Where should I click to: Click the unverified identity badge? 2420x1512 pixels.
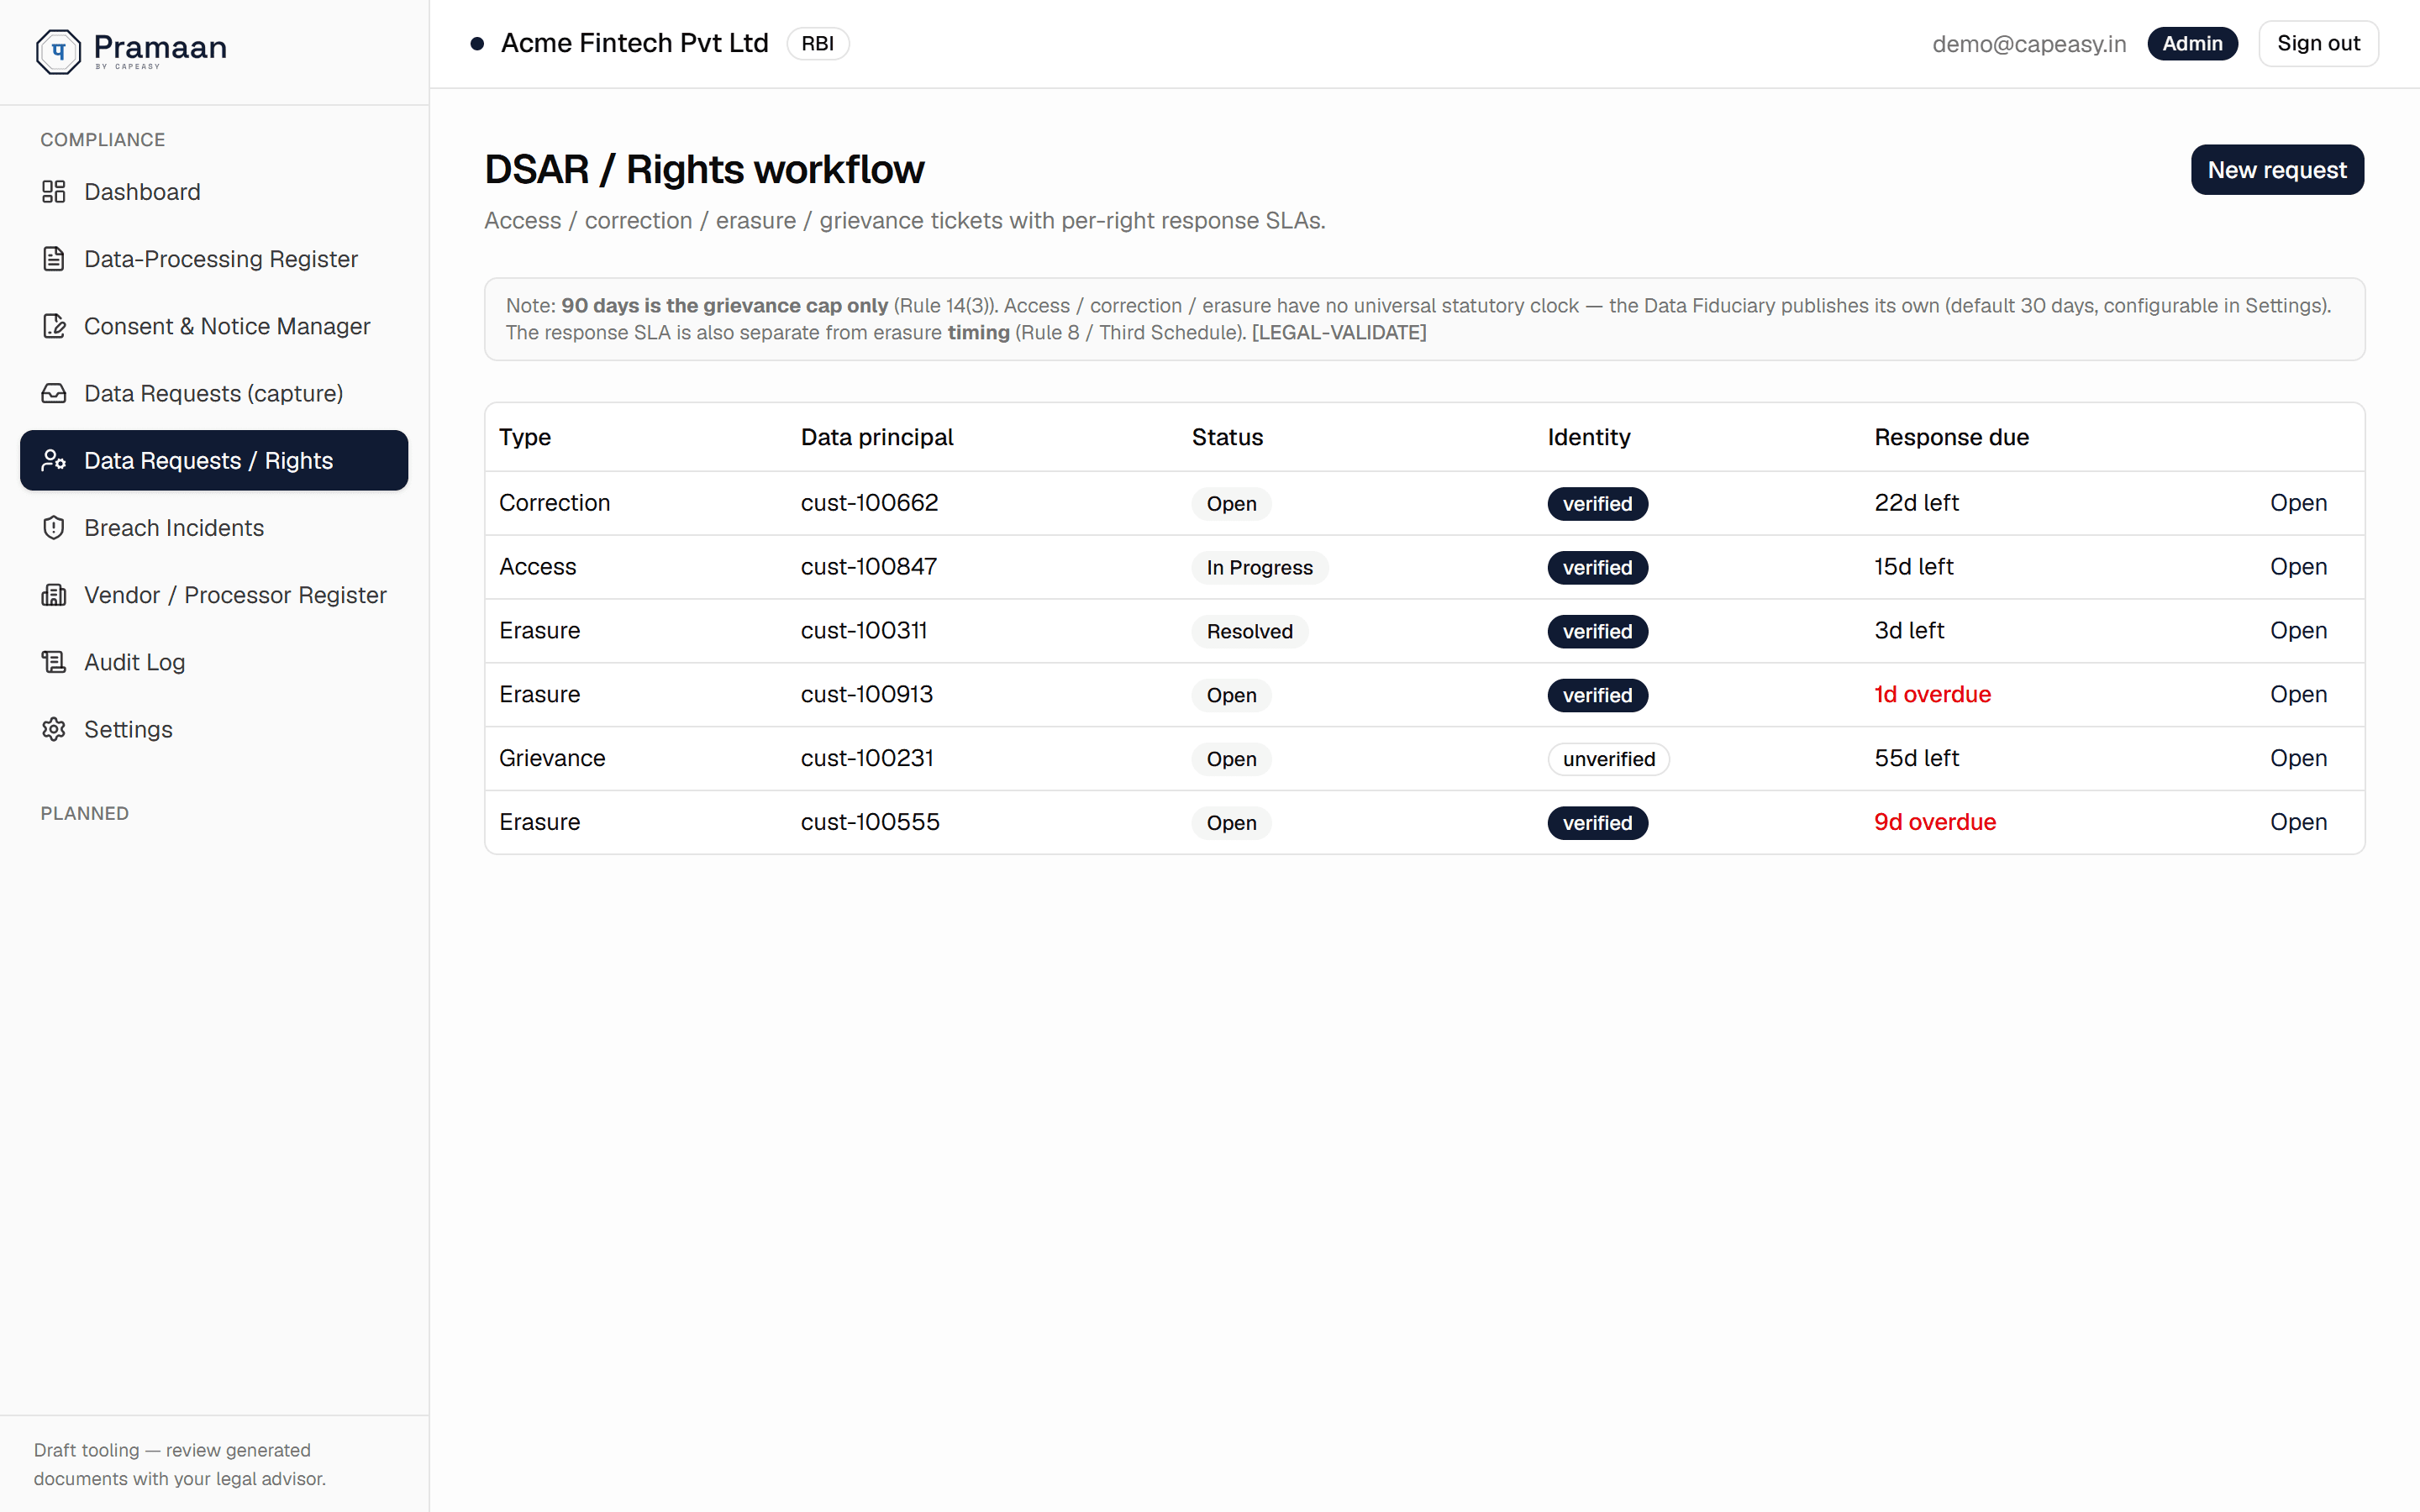(1608, 759)
